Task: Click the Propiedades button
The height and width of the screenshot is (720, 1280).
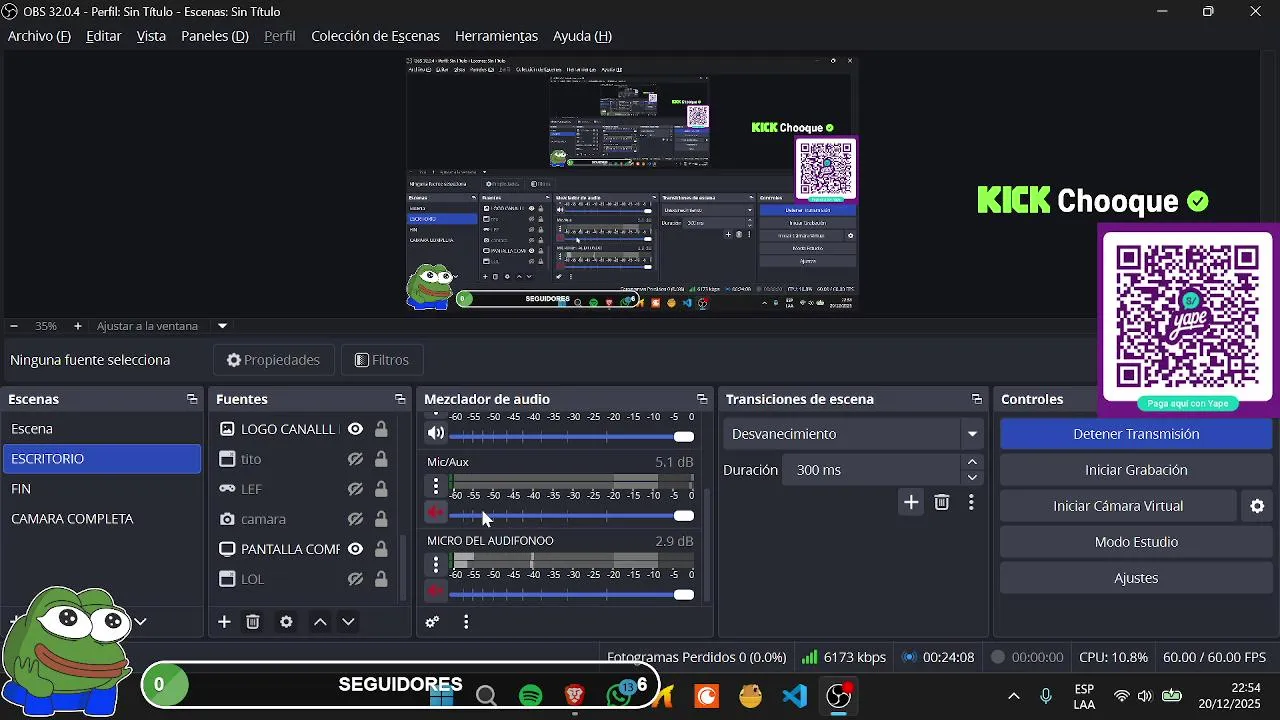Action: pos(273,360)
